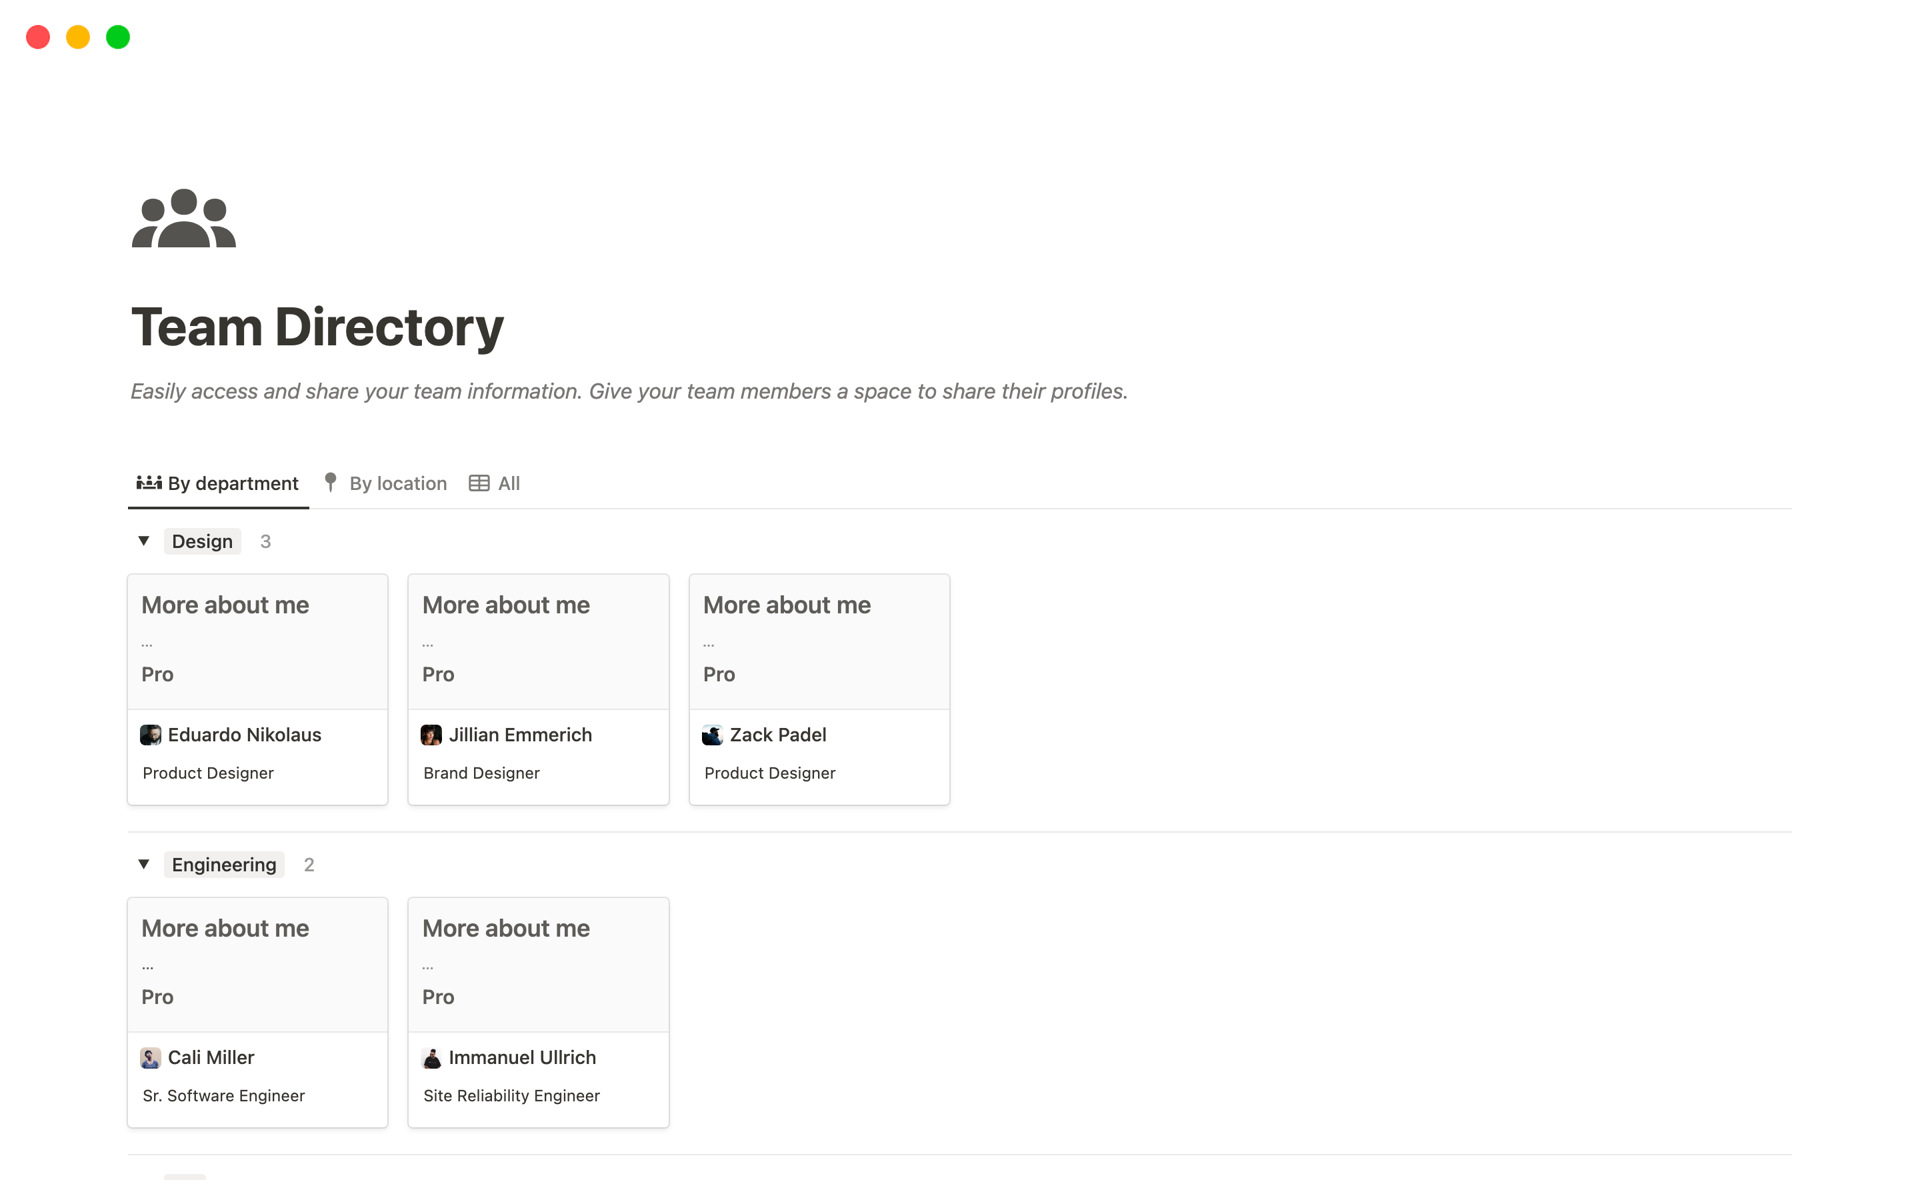Select the By department view tab

coord(232,483)
